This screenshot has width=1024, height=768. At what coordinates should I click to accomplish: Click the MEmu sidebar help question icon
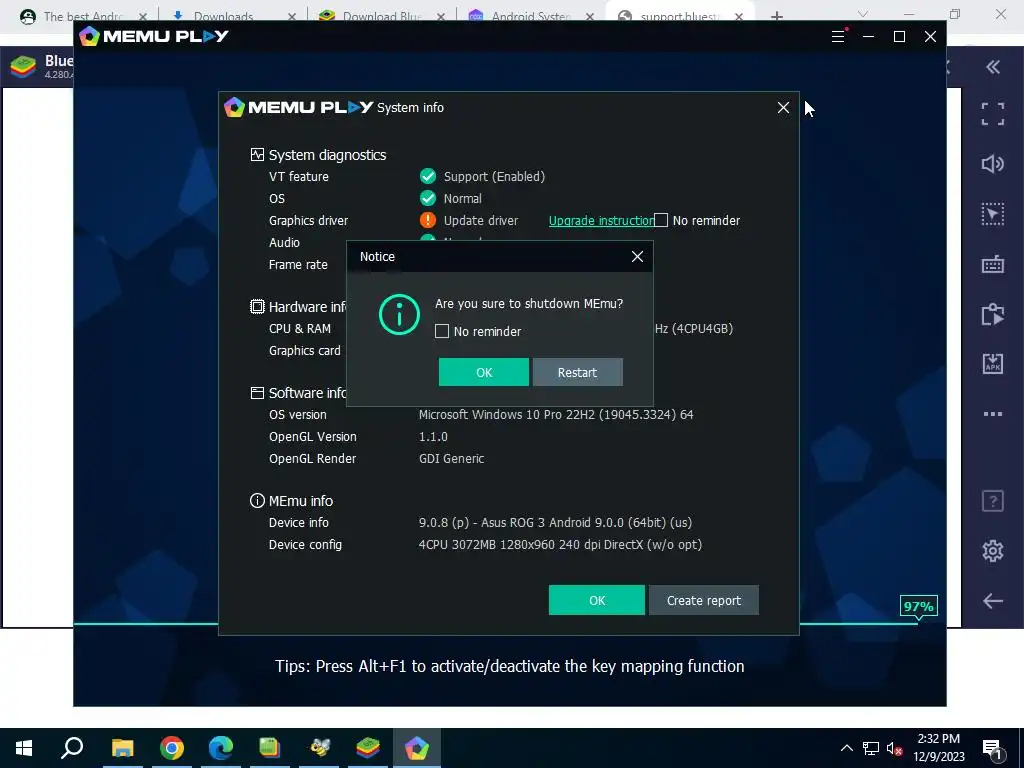tap(993, 501)
